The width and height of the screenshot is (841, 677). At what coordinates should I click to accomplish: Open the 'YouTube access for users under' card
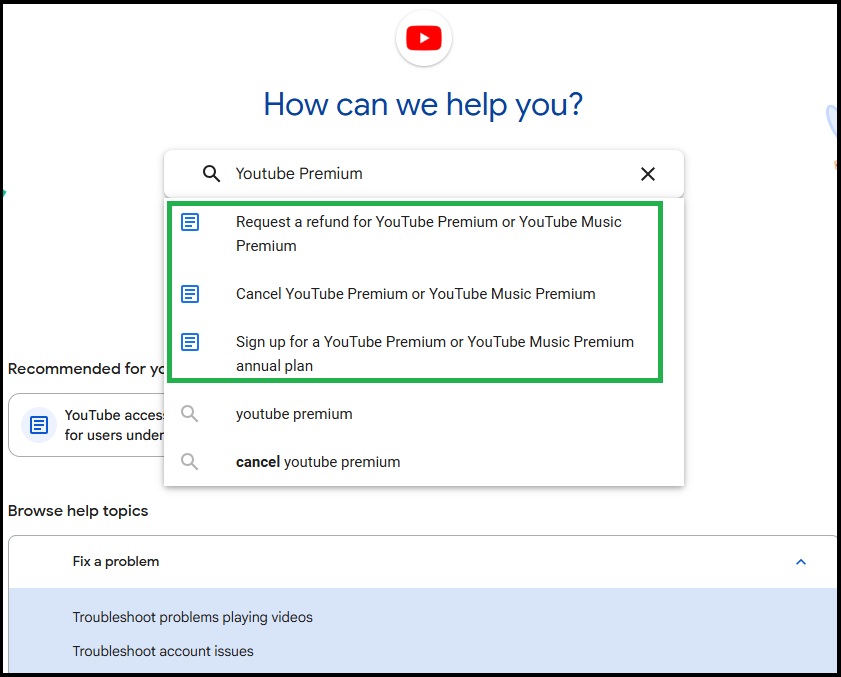click(x=87, y=425)
